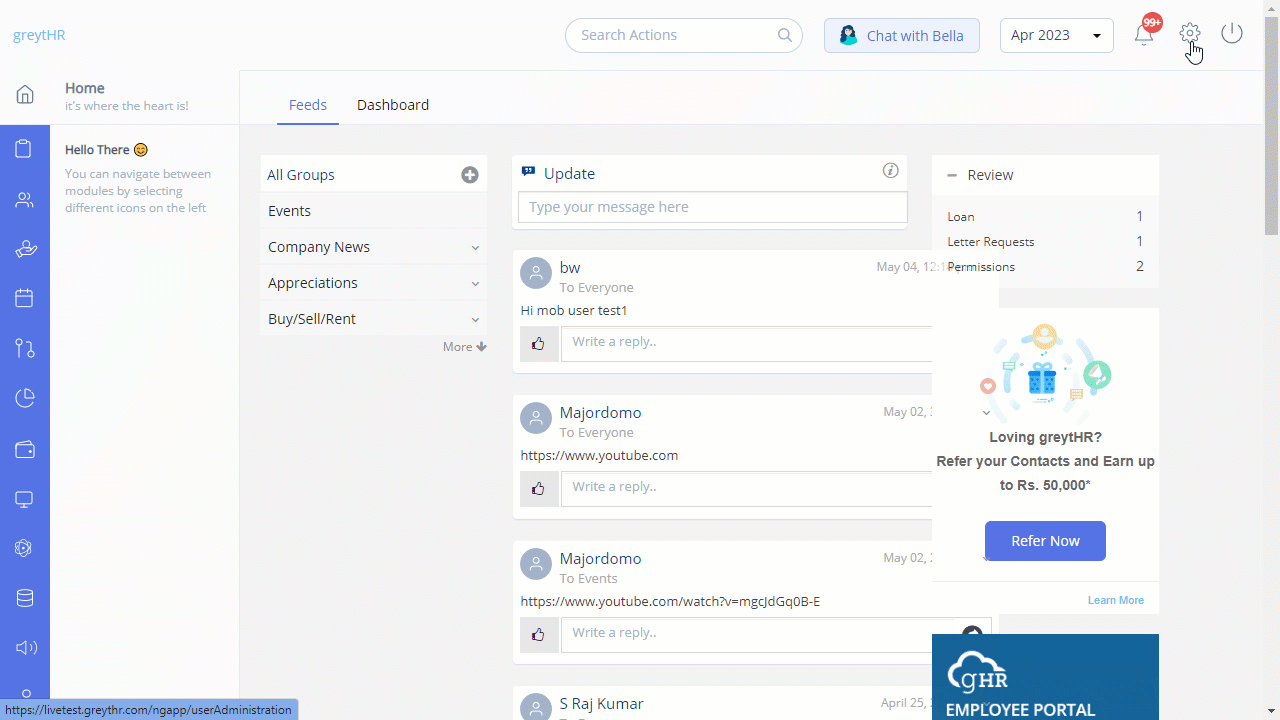Click reply field under Majordomo Everyone post
Screen dimensions: 1280x720
click(746, 487)
